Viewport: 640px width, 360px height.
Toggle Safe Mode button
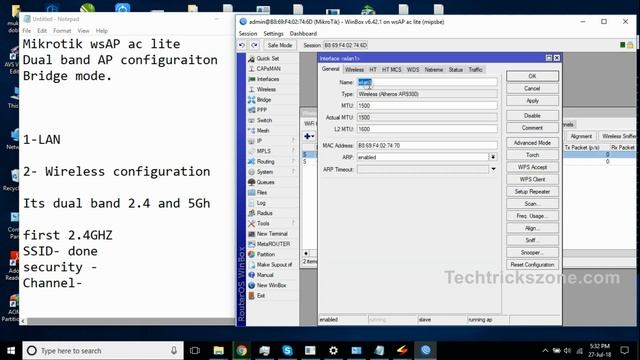tap(280, 45)
